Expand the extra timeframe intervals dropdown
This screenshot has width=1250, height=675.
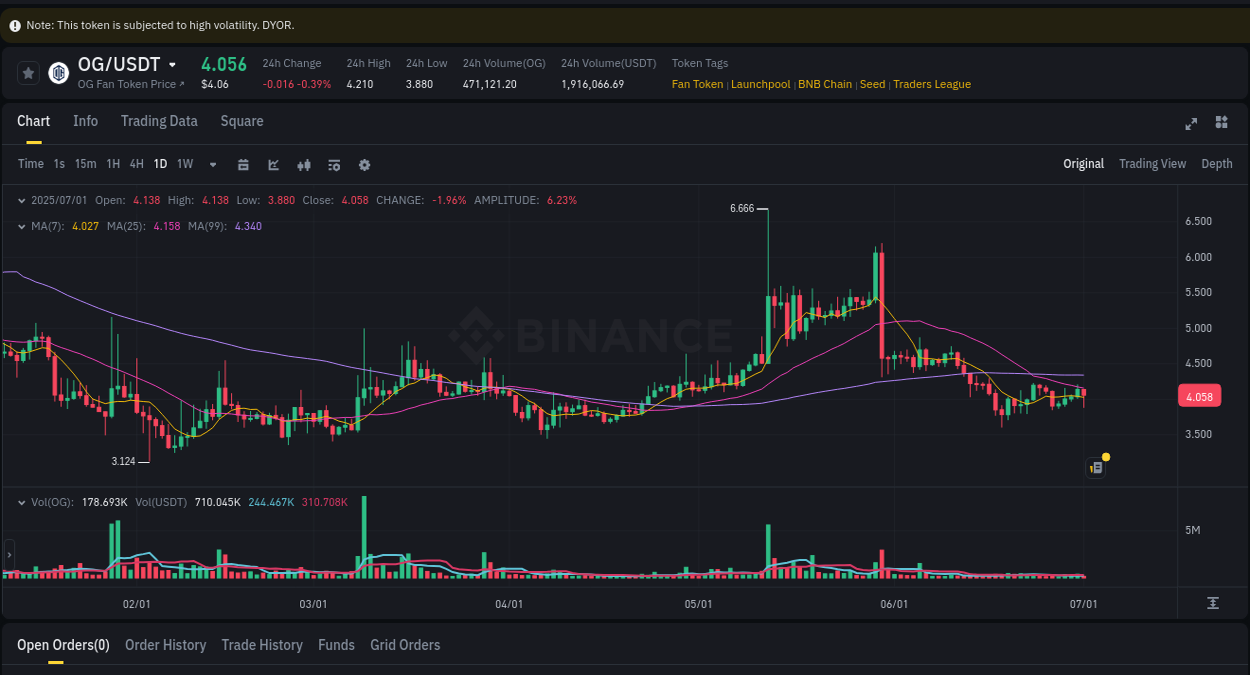click(x=211, y=163)
